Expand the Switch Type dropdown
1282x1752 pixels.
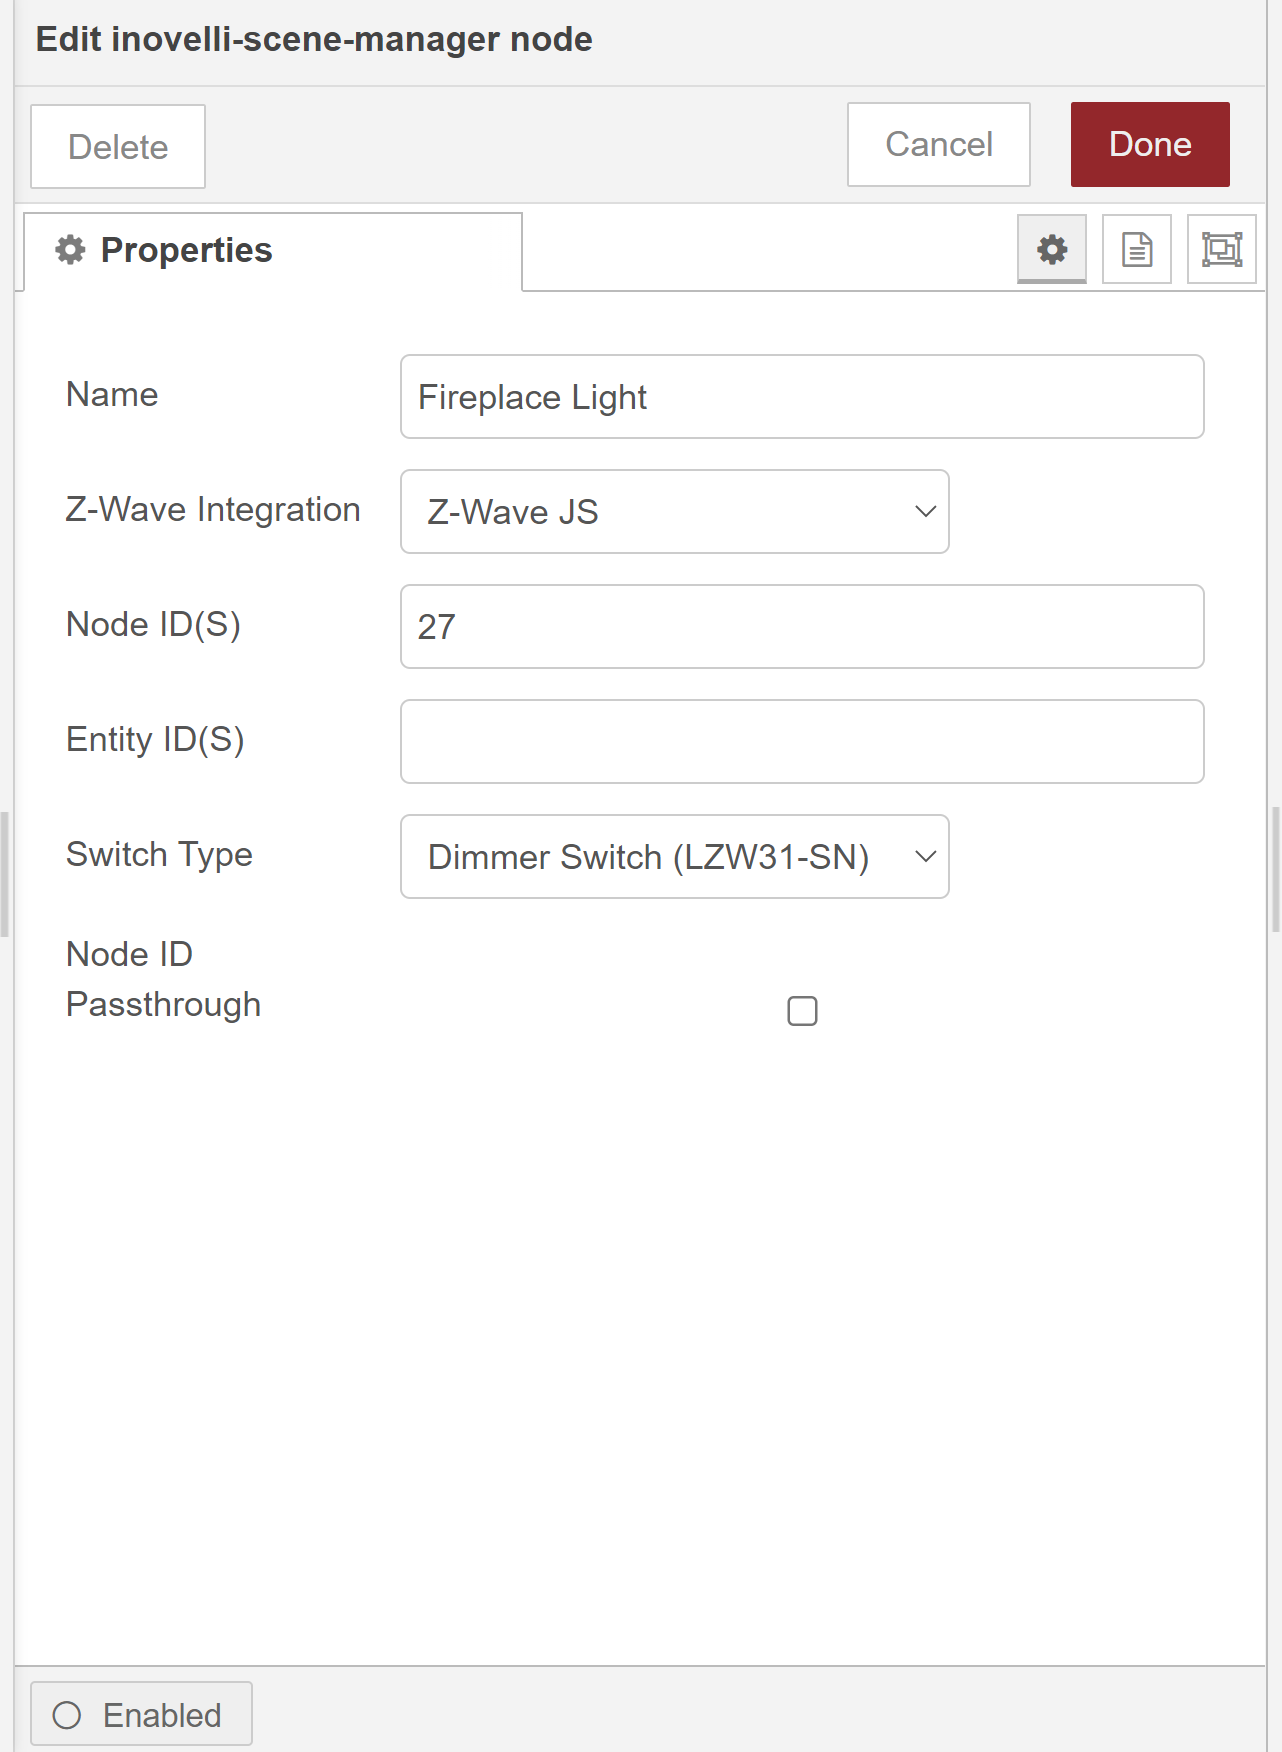pos(674,857)
